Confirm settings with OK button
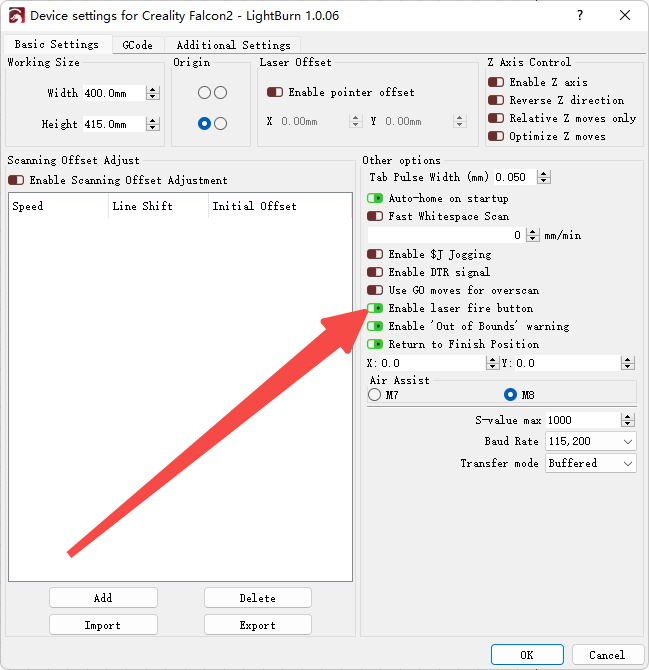Viewport: 649px width, 670px height. point(527,655)
